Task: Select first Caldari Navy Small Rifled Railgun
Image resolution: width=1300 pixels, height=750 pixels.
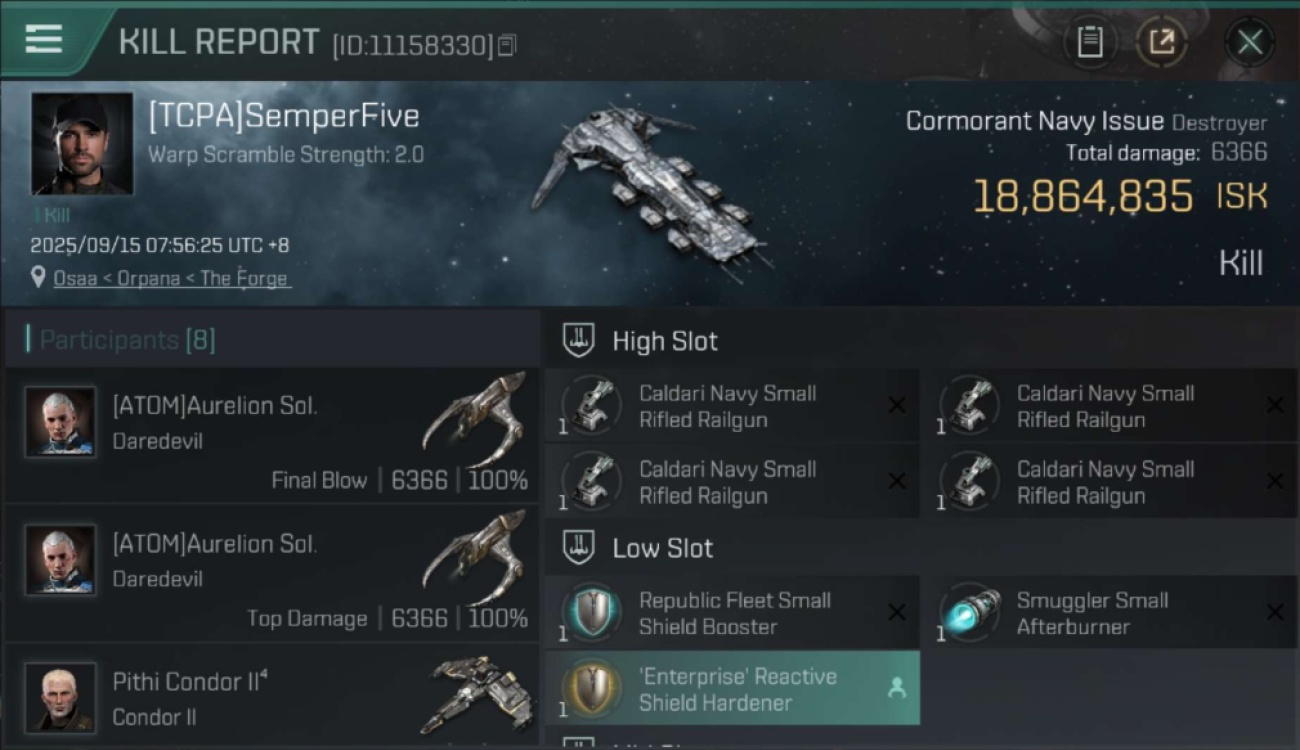Action: coord(732,406)
